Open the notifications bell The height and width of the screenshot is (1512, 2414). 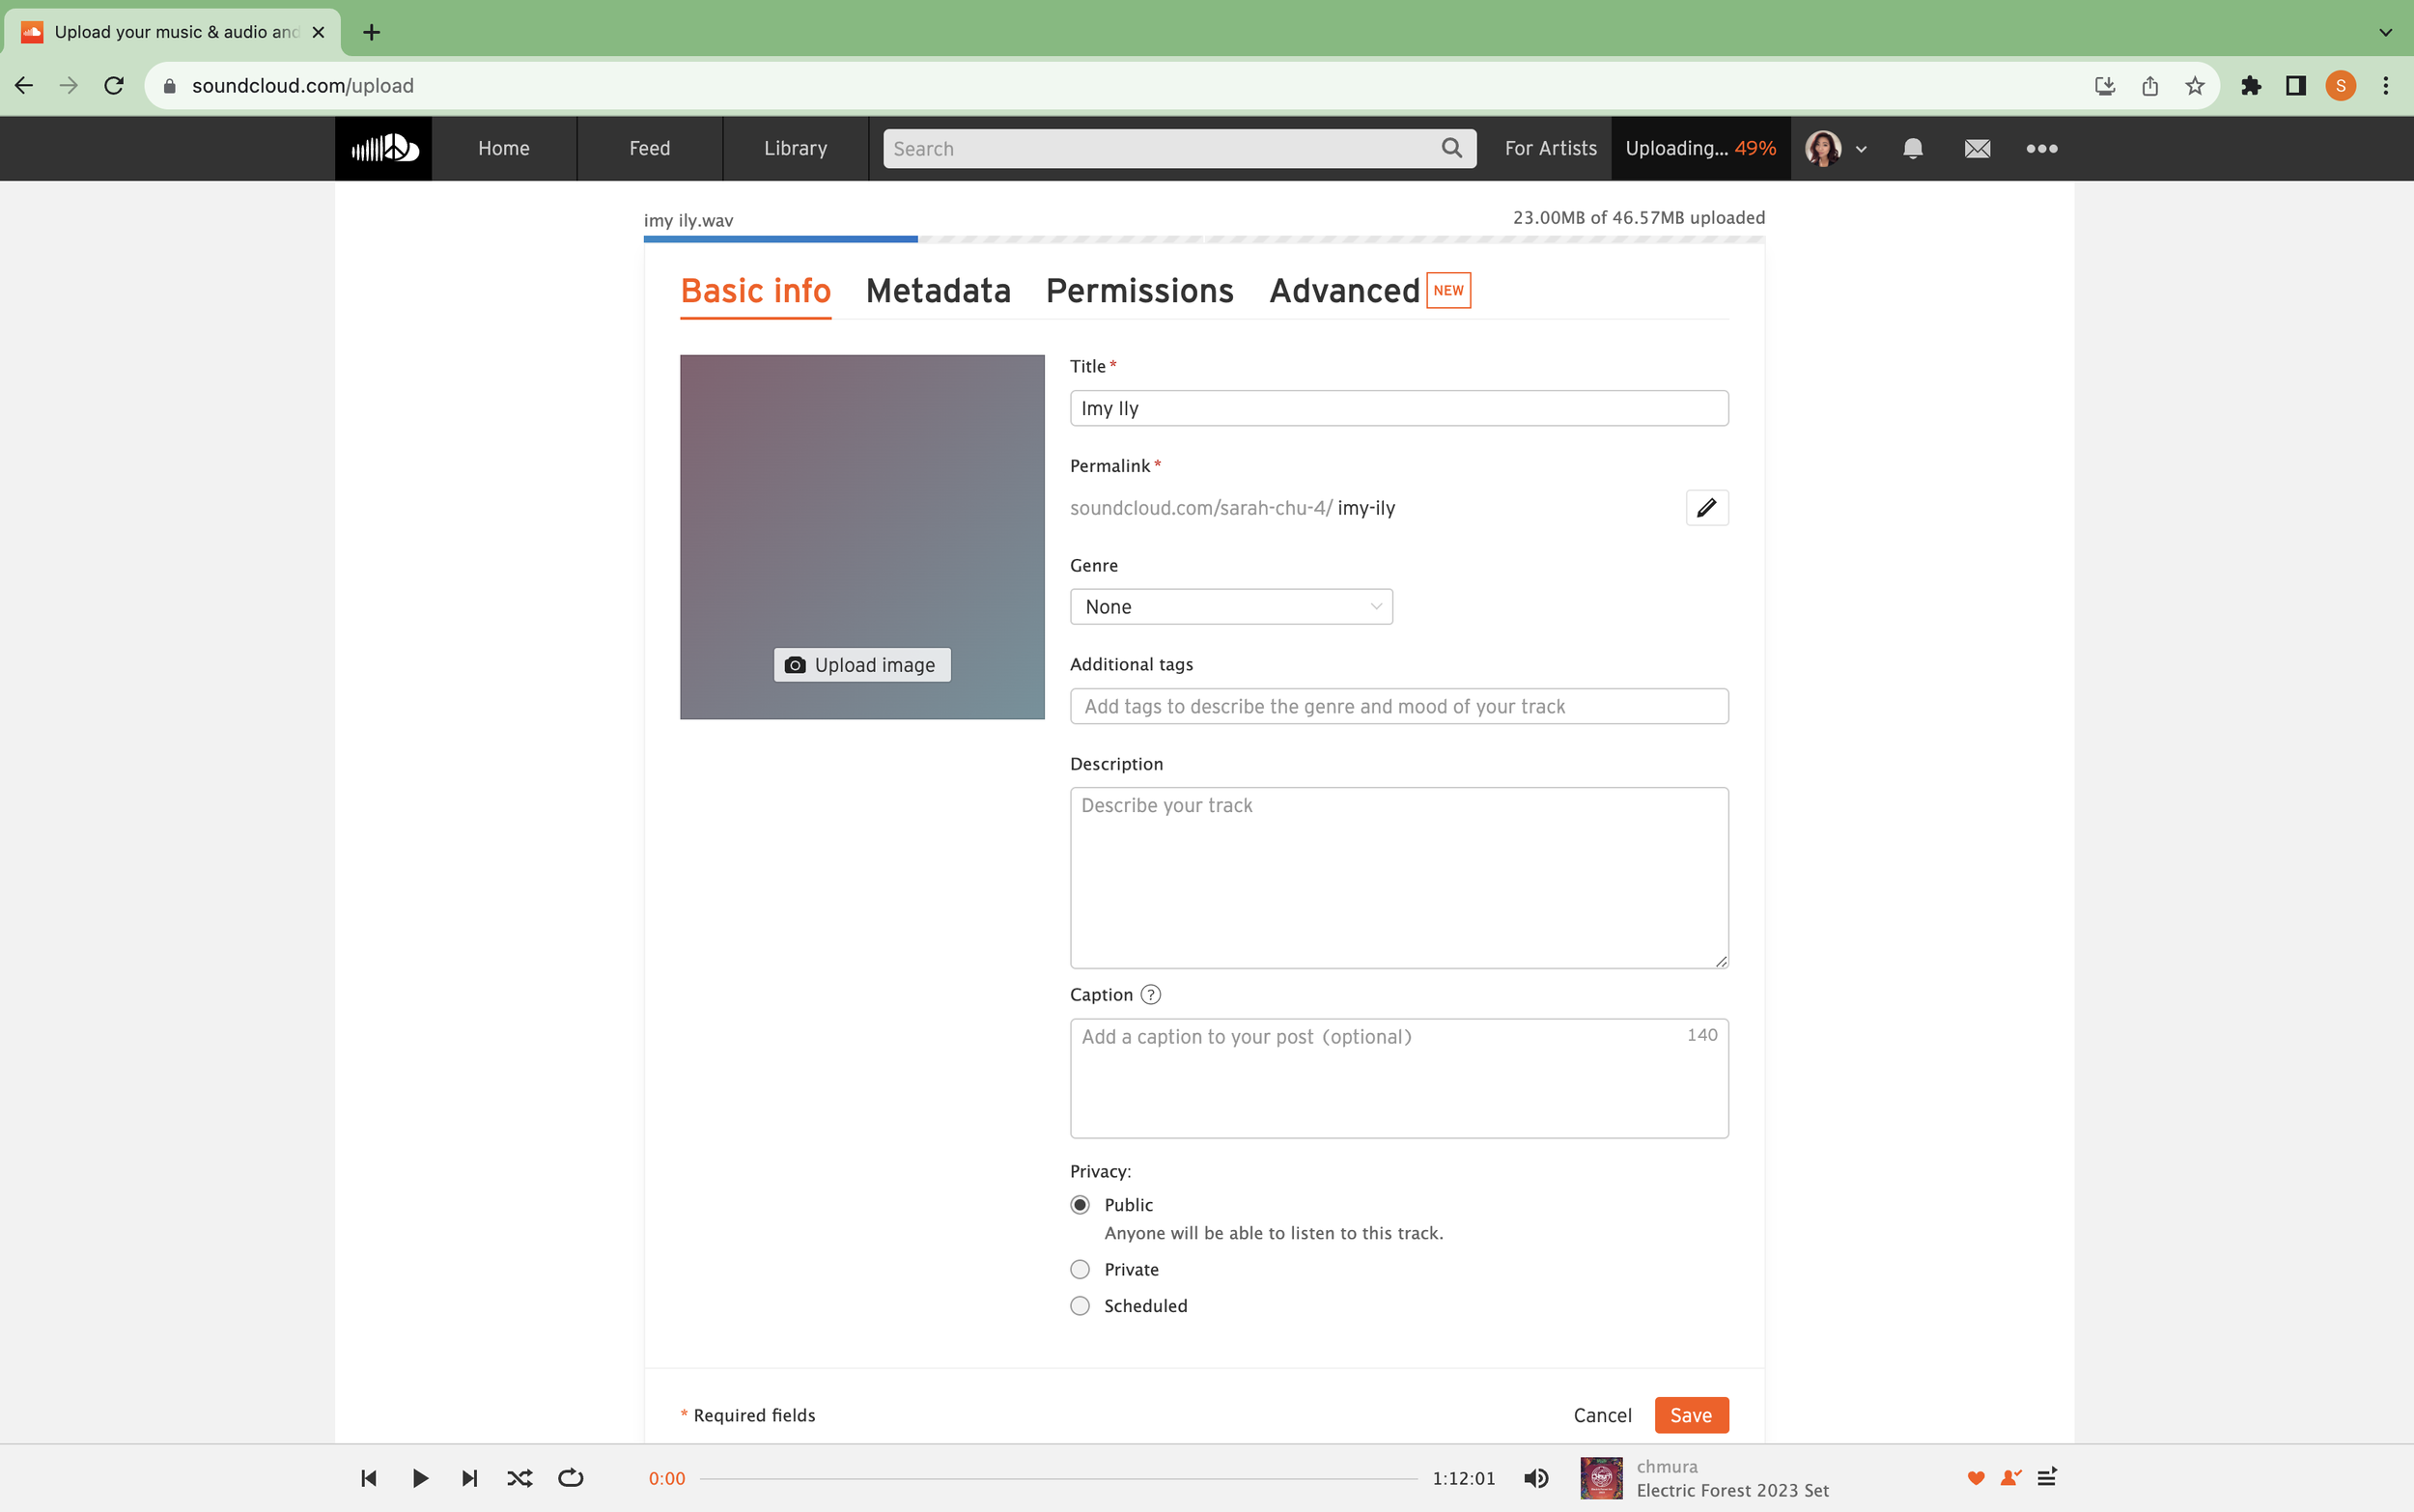tap(1912, 149)
